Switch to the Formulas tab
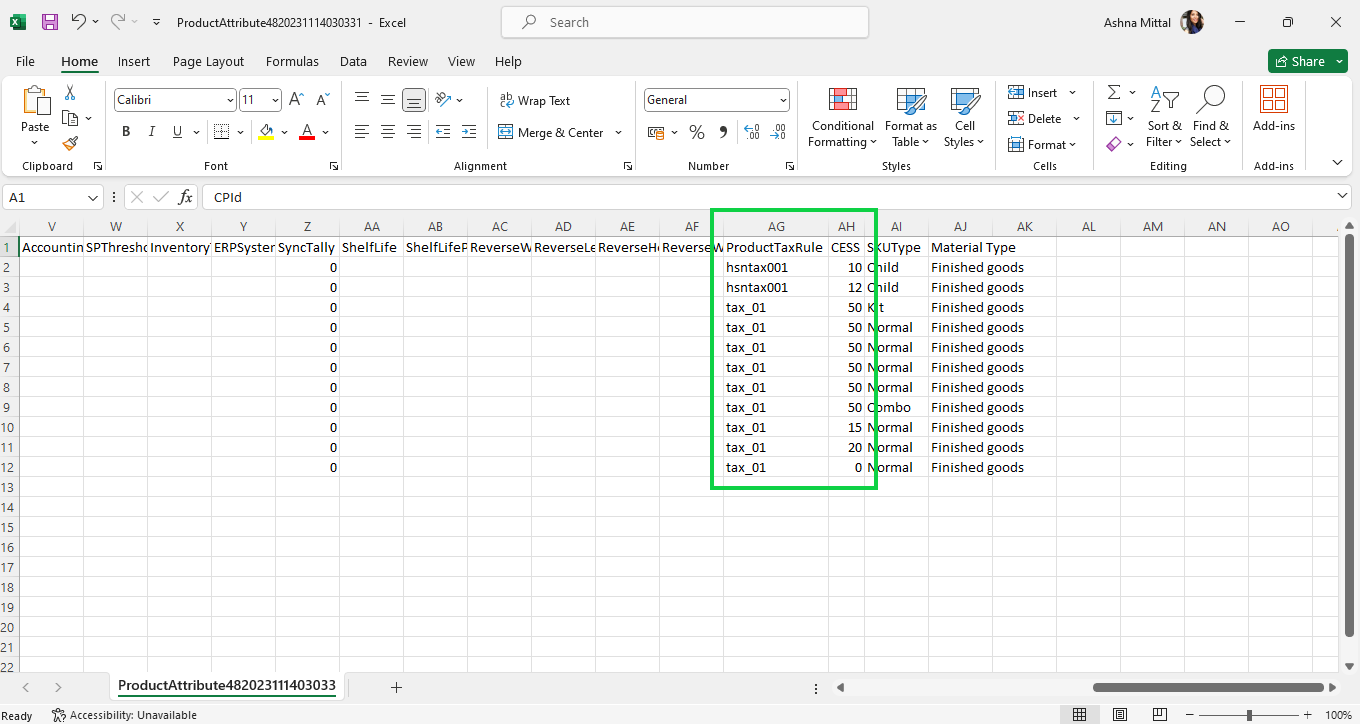The image size is (1360, 724). (x=292, y=61)
